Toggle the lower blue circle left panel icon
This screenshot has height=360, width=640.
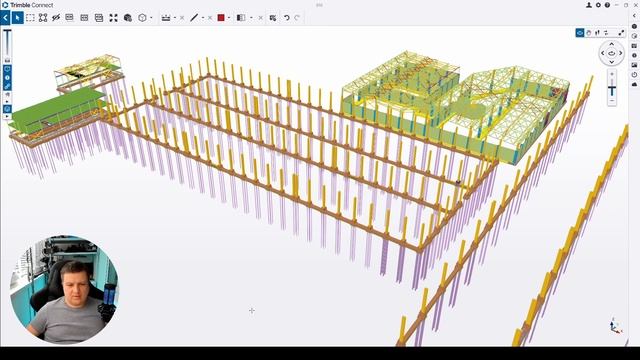coord(7,109)
